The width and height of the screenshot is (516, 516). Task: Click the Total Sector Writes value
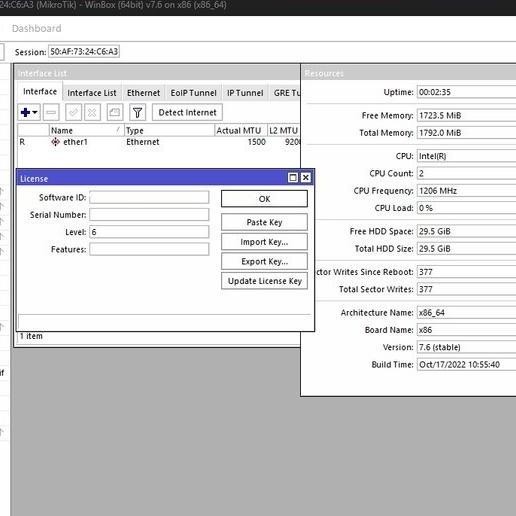466,289
